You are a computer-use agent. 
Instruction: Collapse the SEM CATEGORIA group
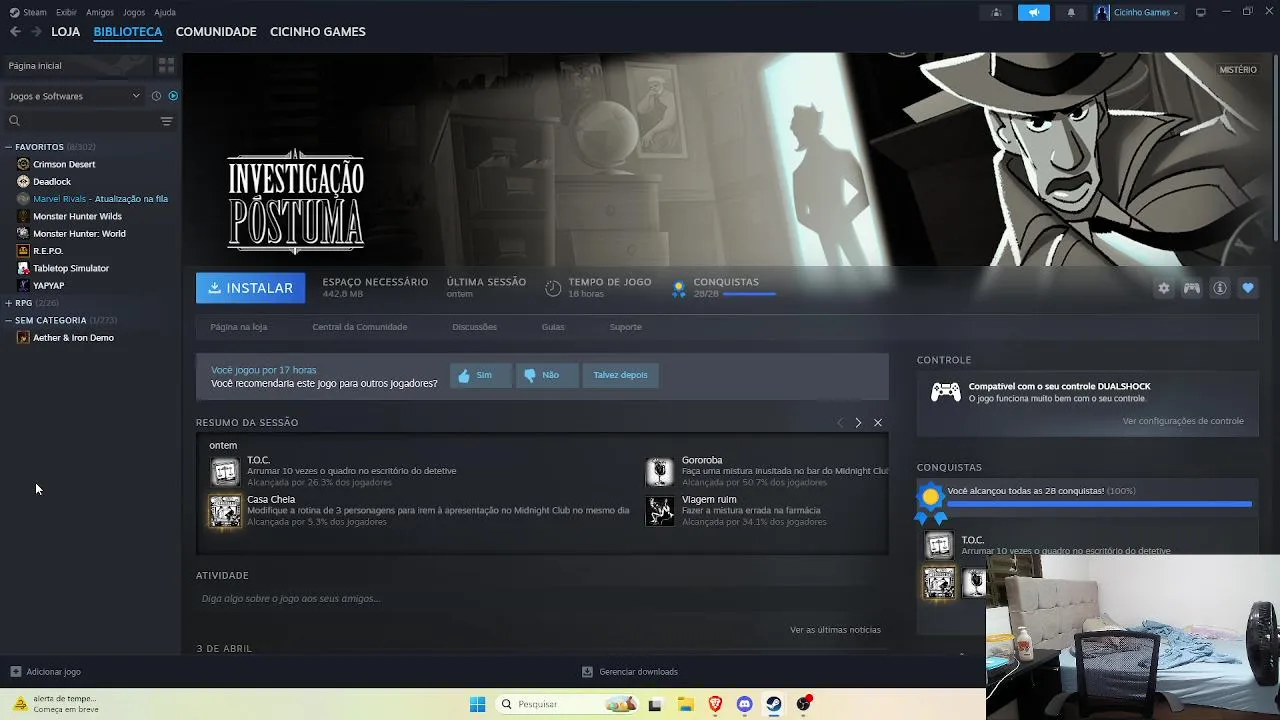[9, 320]
